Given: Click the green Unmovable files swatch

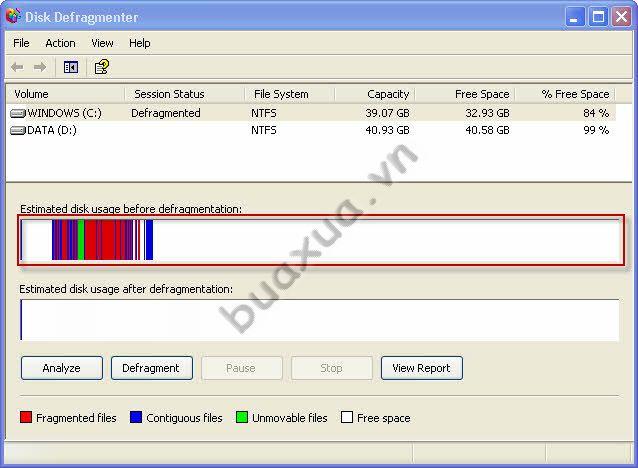Looking at the screenshot, I should 242,417.
